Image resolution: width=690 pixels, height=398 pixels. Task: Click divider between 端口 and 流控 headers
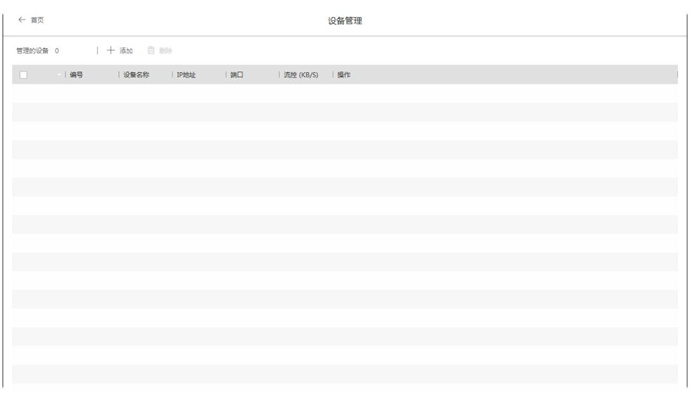[x=279, y=75]
